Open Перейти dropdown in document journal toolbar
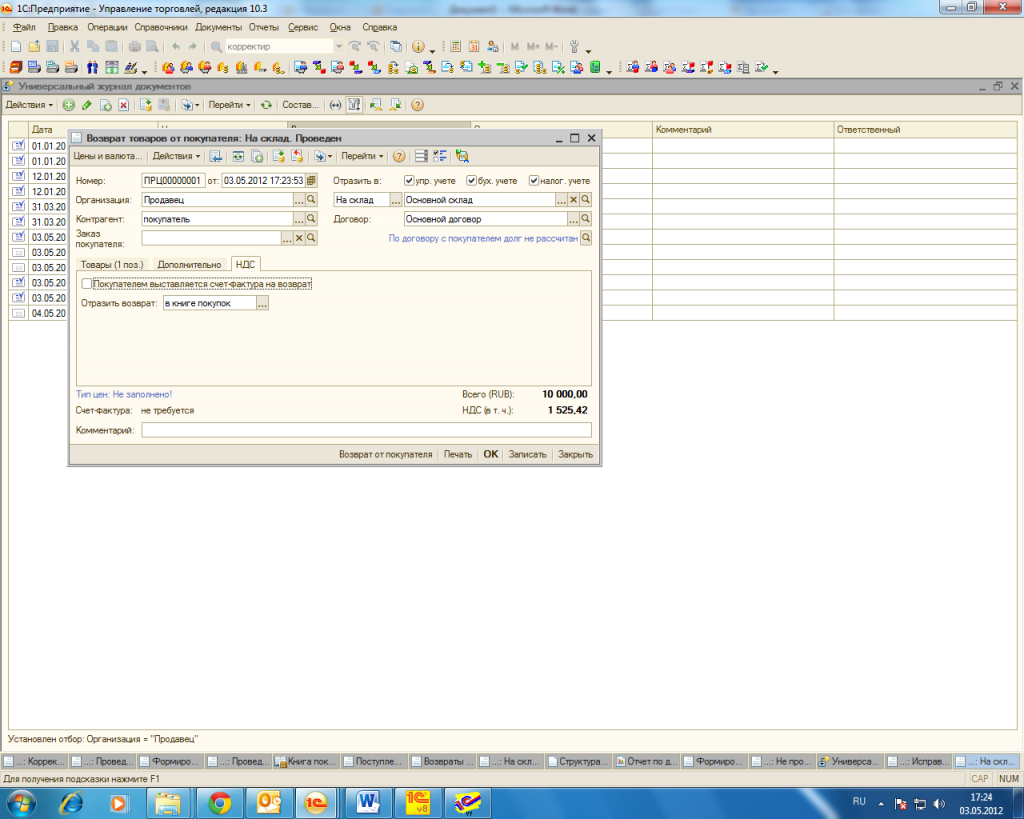Screen dimensions: 1024x819 pos(229,105)
